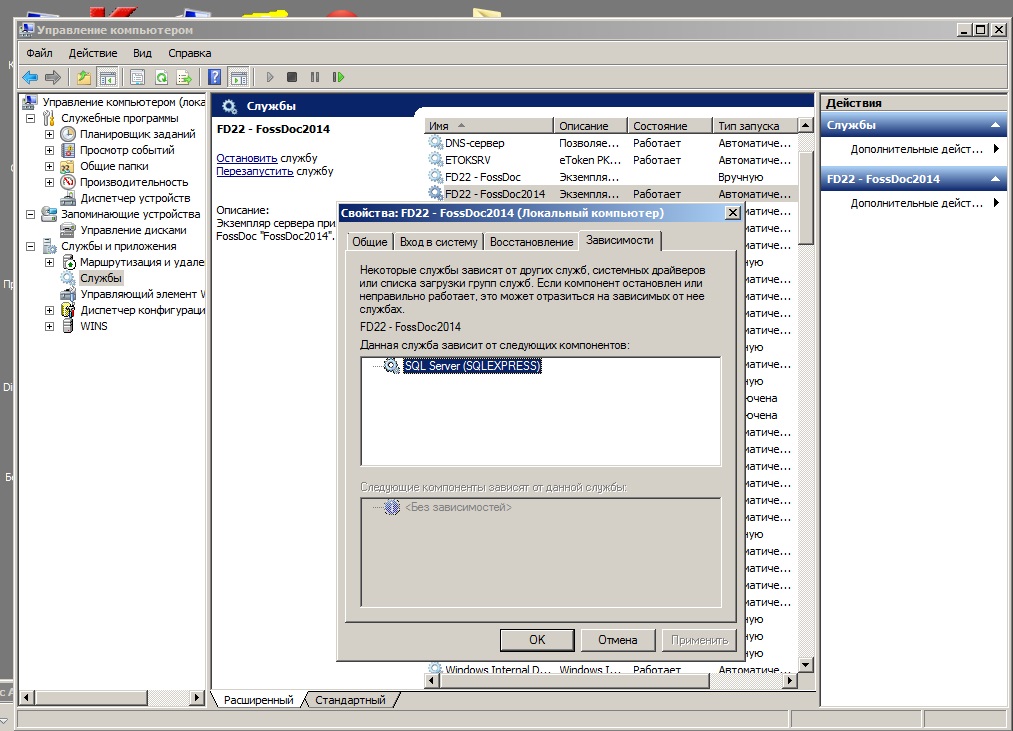The image size is (1013, 731).
Task: Open the Вид menu
Action: point(142,53)
